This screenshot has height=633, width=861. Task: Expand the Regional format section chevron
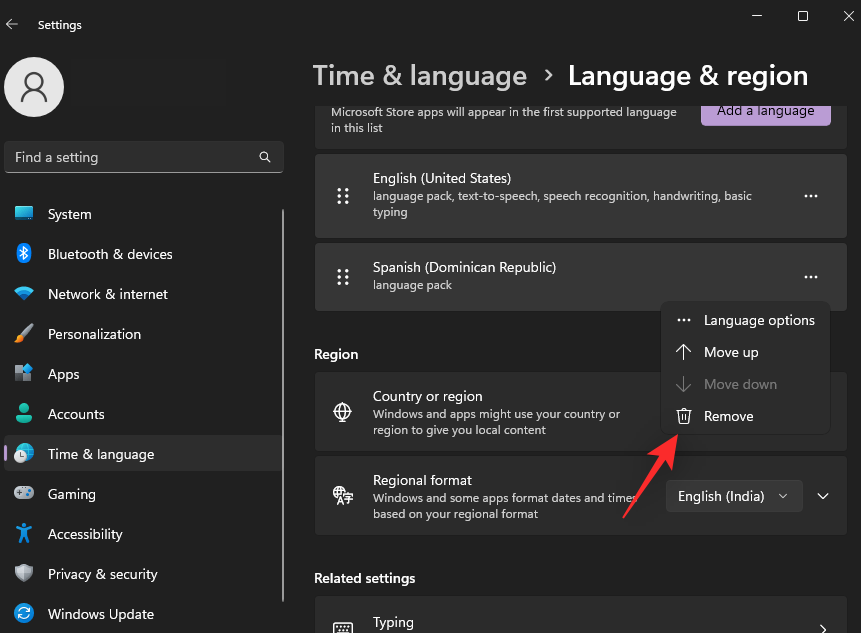[x=823, y=496]
